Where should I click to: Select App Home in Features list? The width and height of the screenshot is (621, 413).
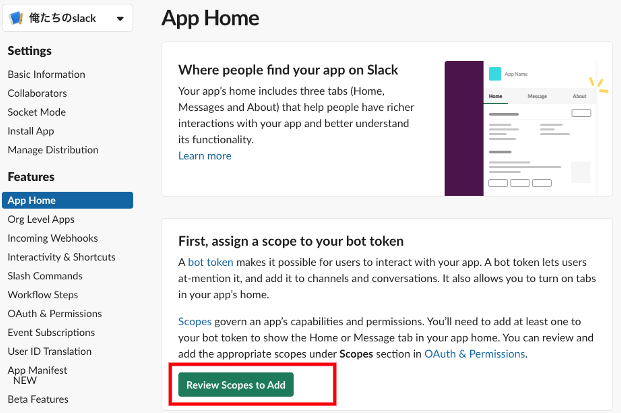[31, 200]
